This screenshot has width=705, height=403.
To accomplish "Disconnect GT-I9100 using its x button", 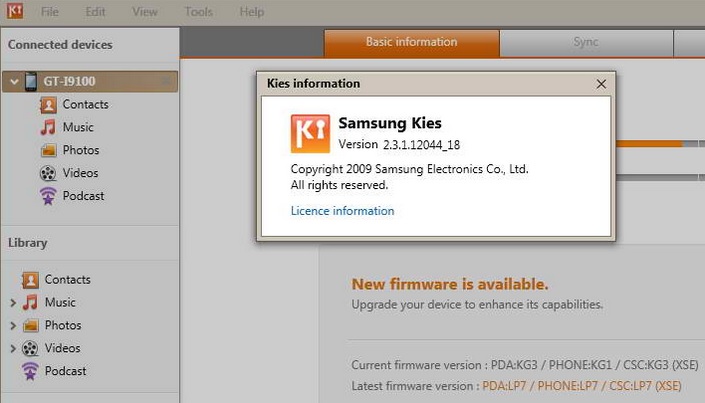I will [165, 81].
